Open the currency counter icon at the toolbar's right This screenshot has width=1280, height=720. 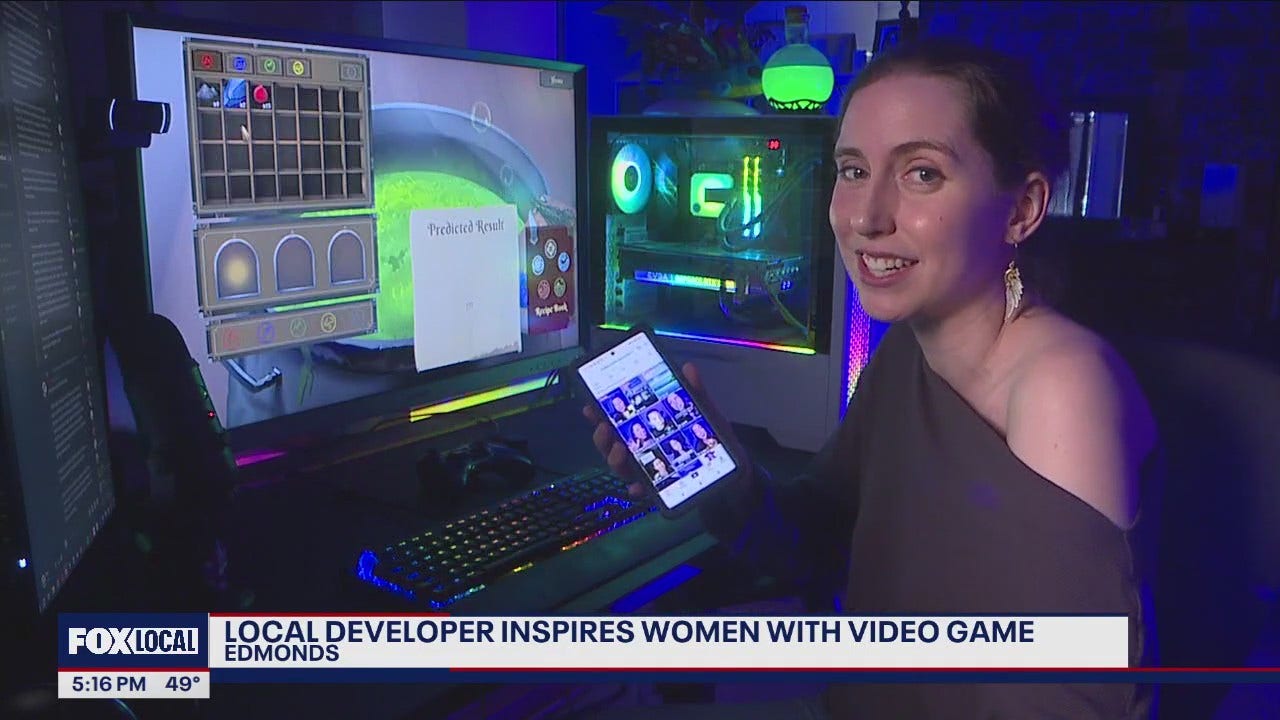click(x=351, y=71)
